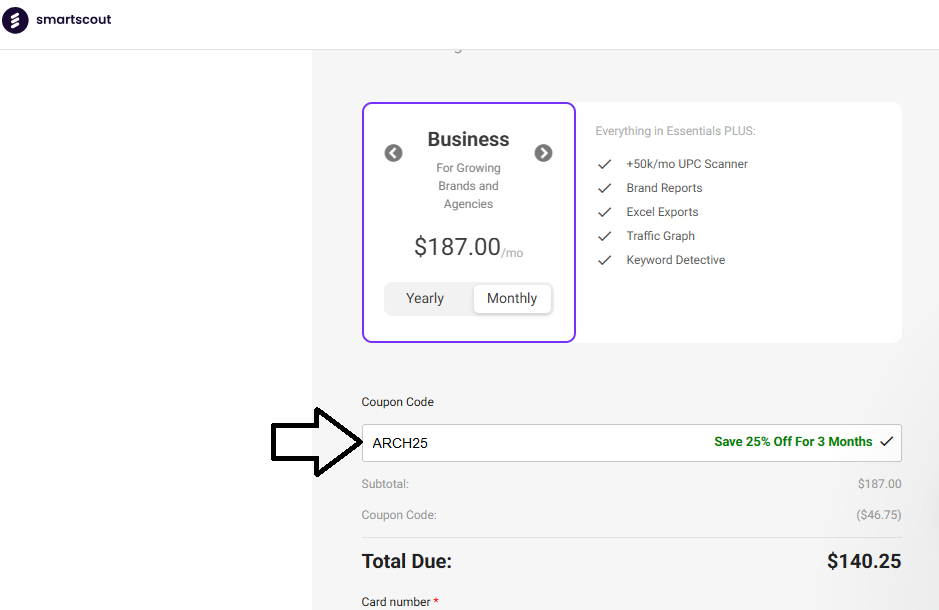Switch billing to Yearly

point(425,298)
